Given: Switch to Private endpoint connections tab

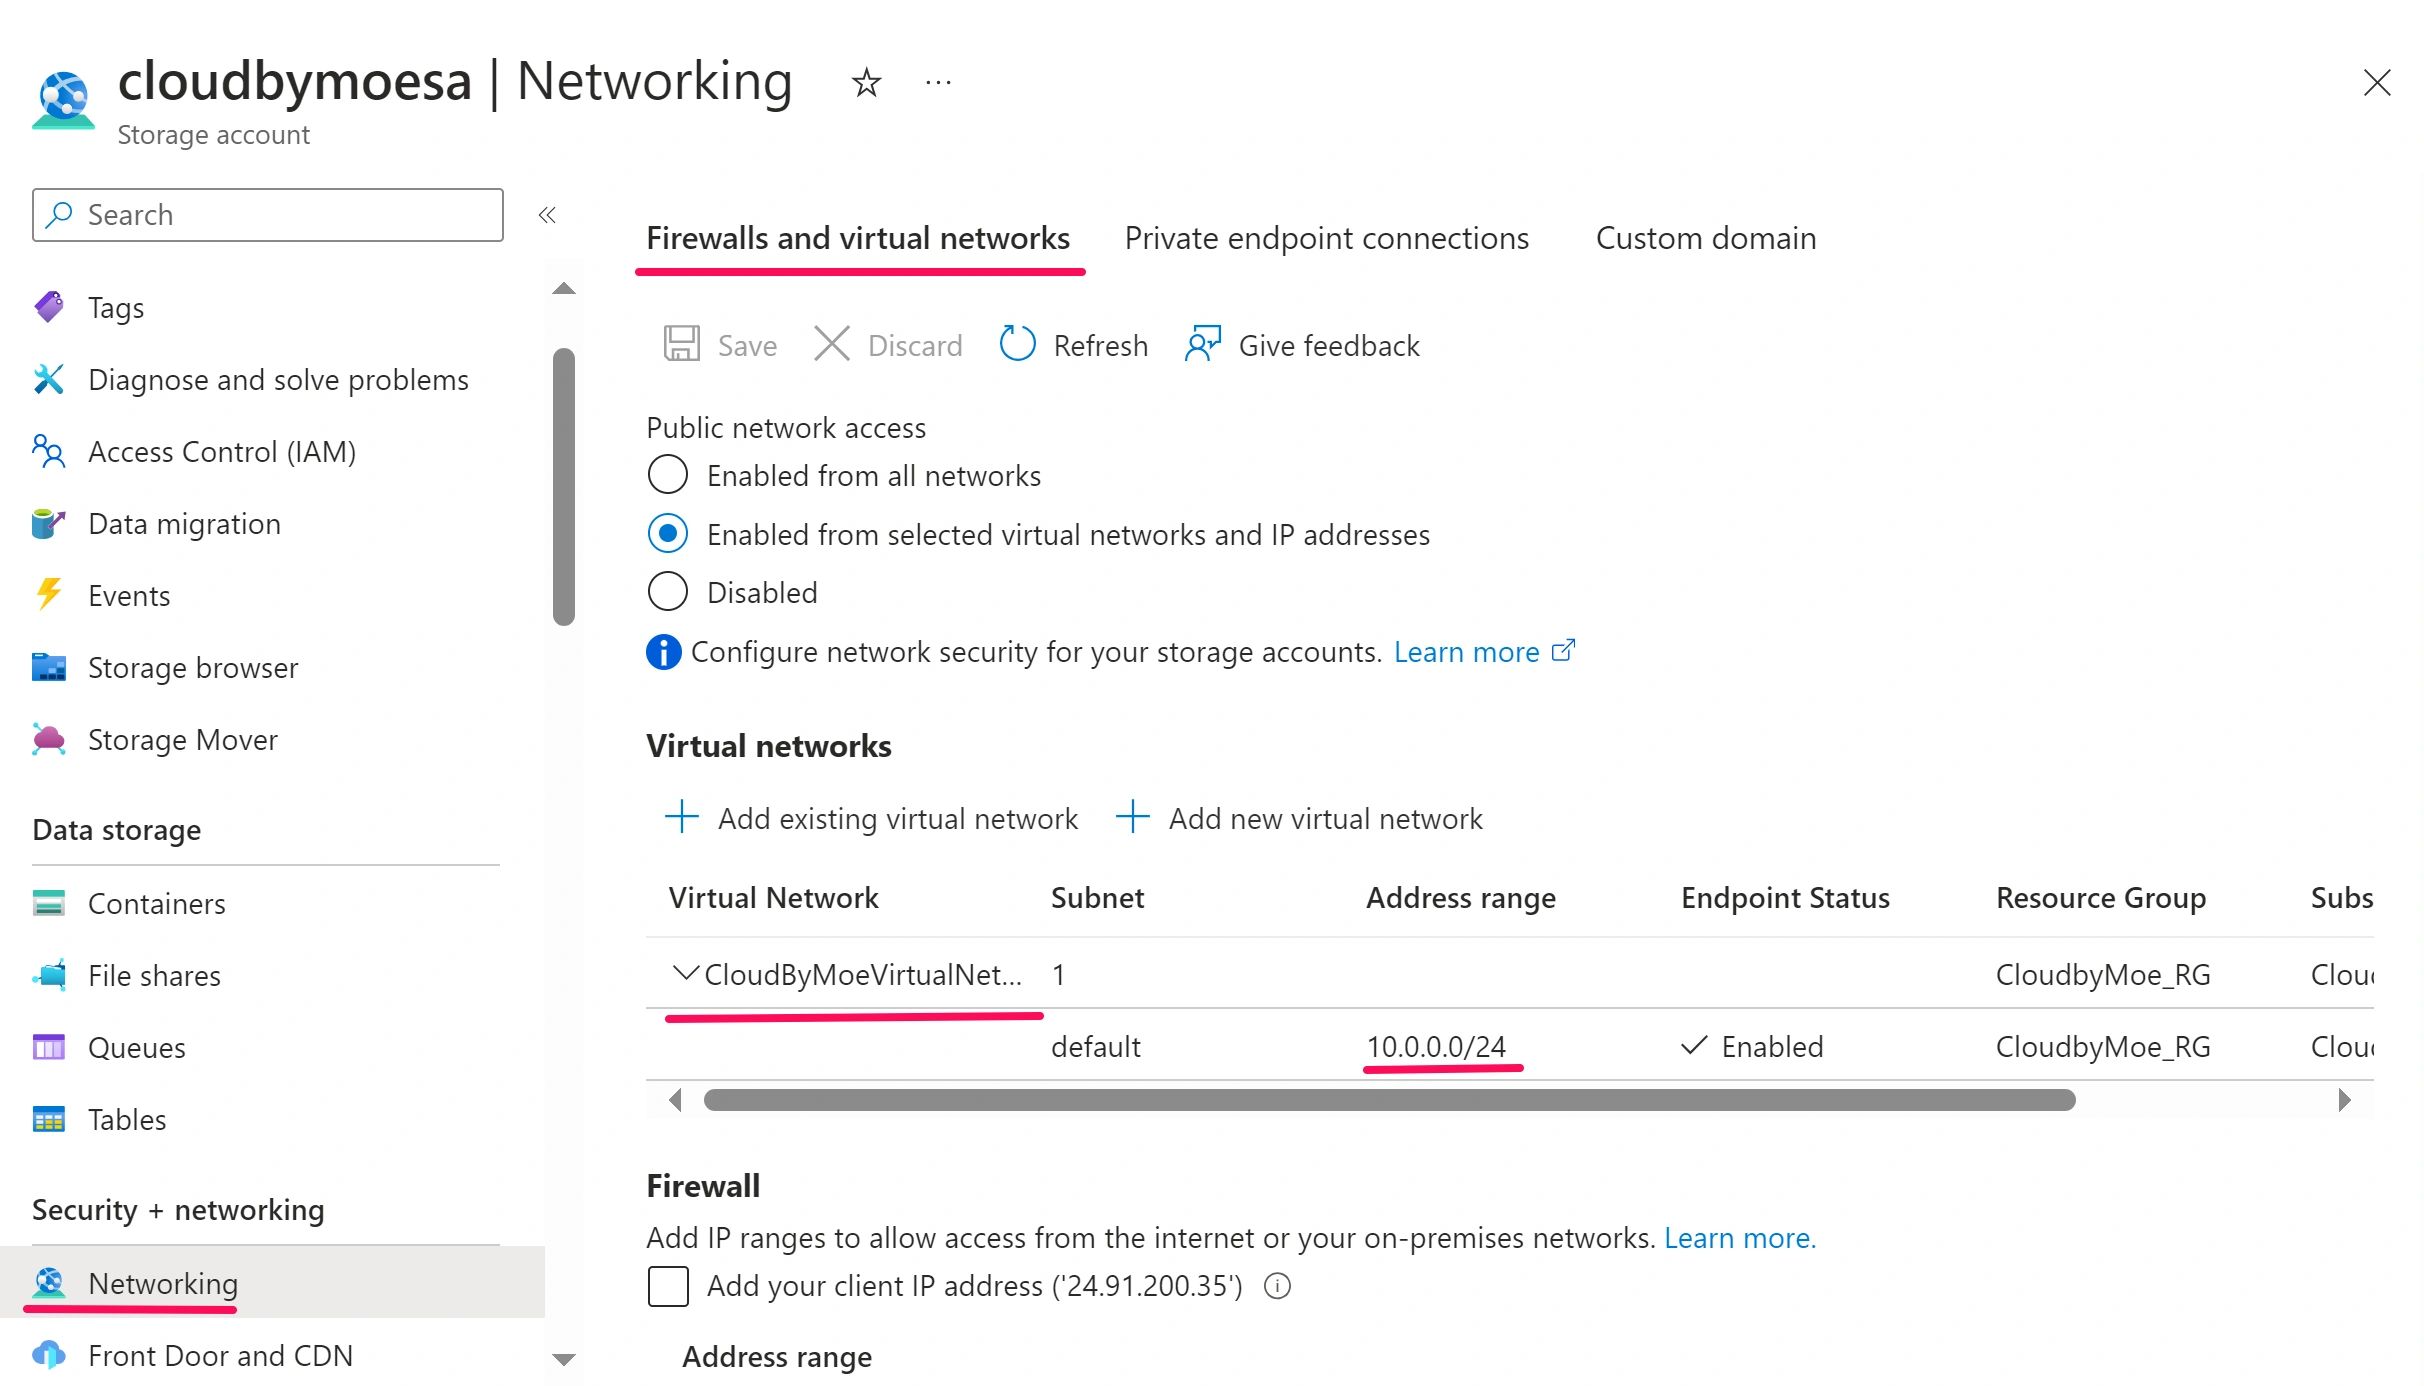Looking at the screenshot, I should 1327,238.
